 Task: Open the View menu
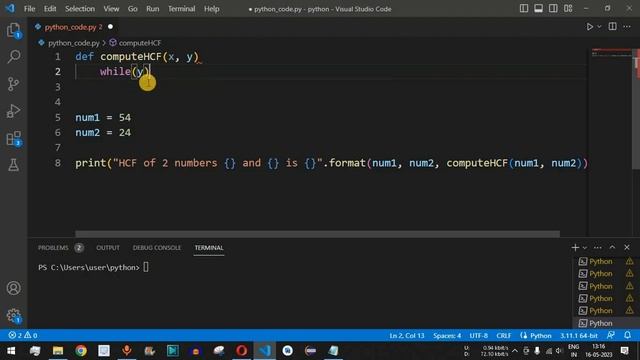coord(111,9)
